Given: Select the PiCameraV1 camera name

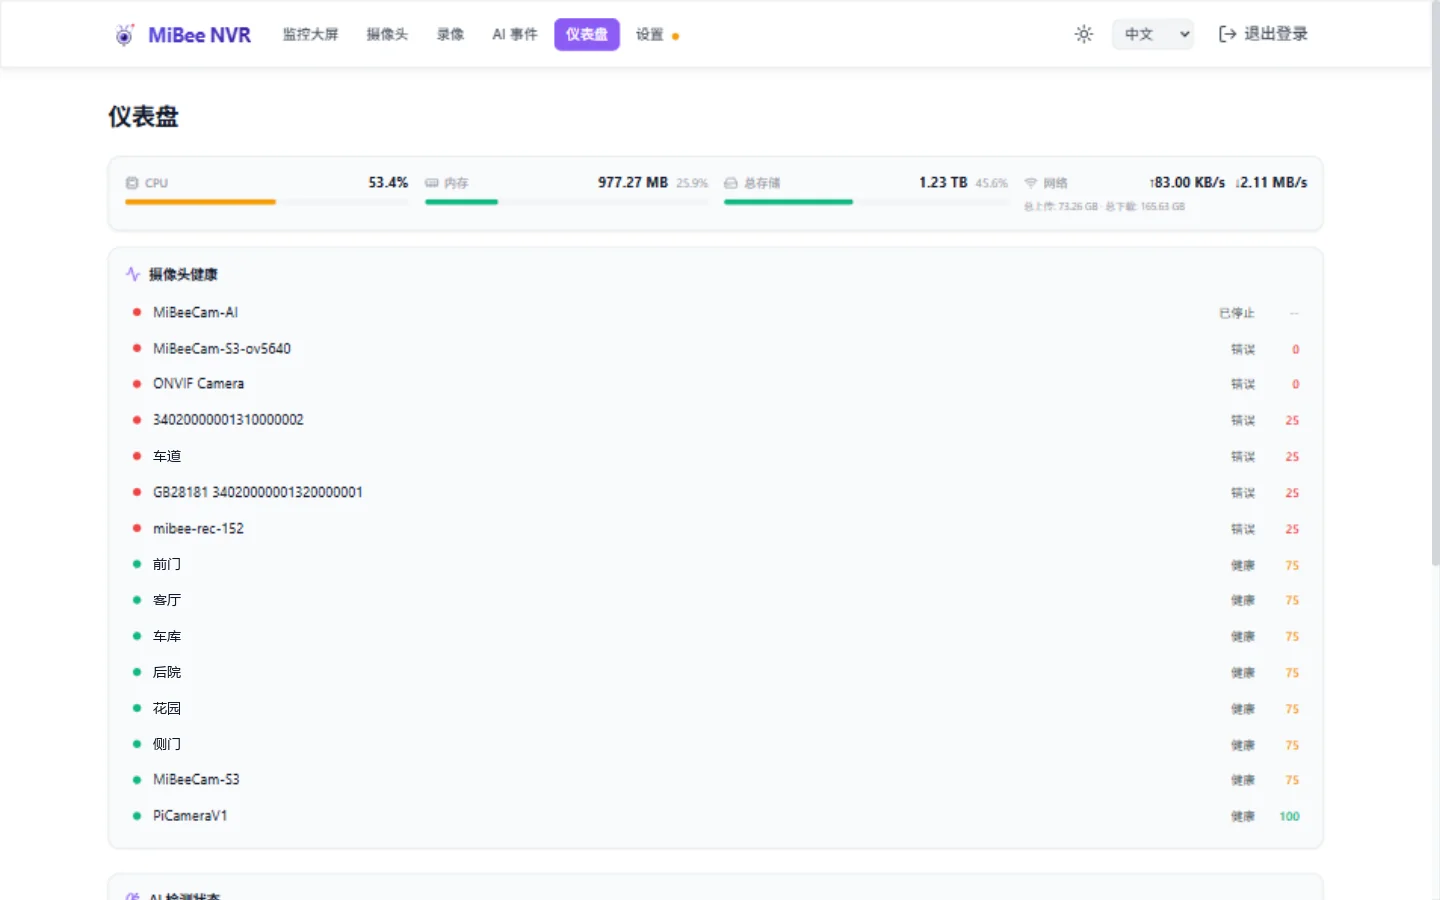Looking at the screenshot, I should pos(190,816).
